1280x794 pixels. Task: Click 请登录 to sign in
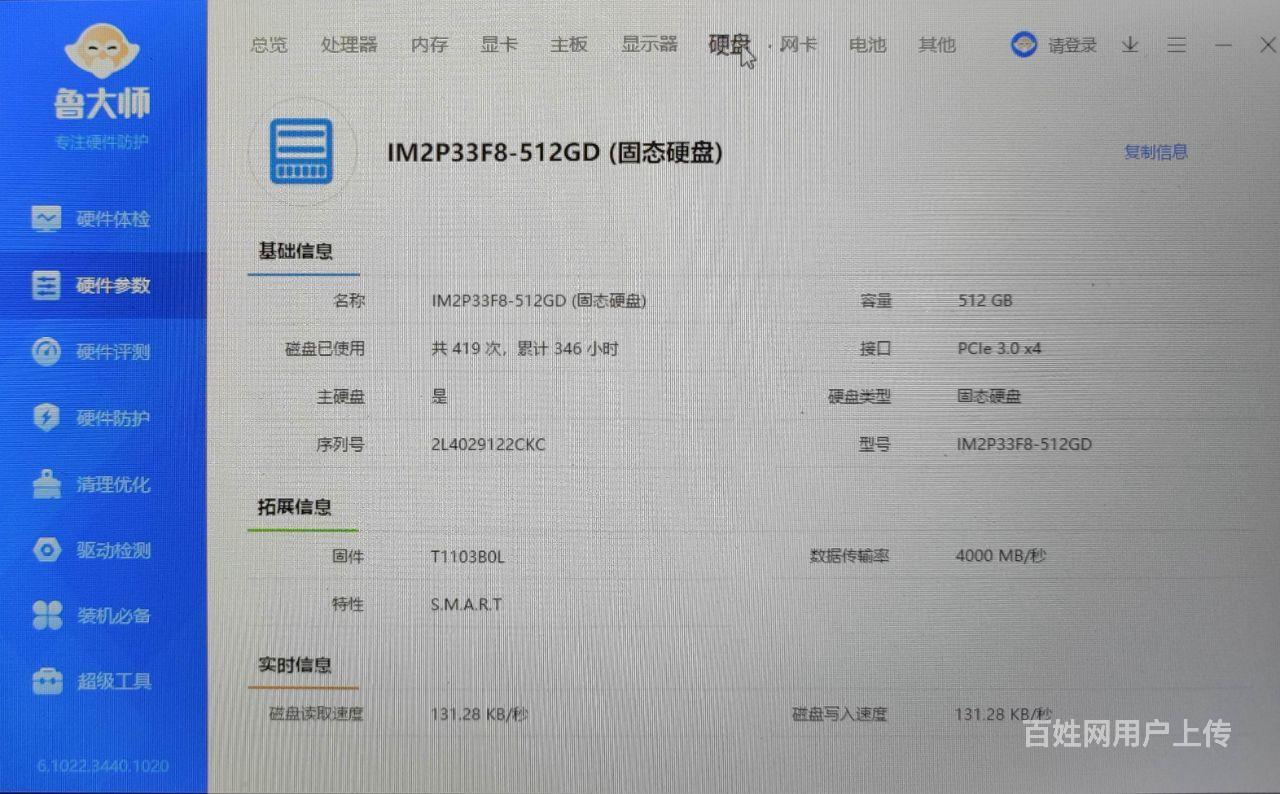pyautogui.click(x=1072, y=45)
